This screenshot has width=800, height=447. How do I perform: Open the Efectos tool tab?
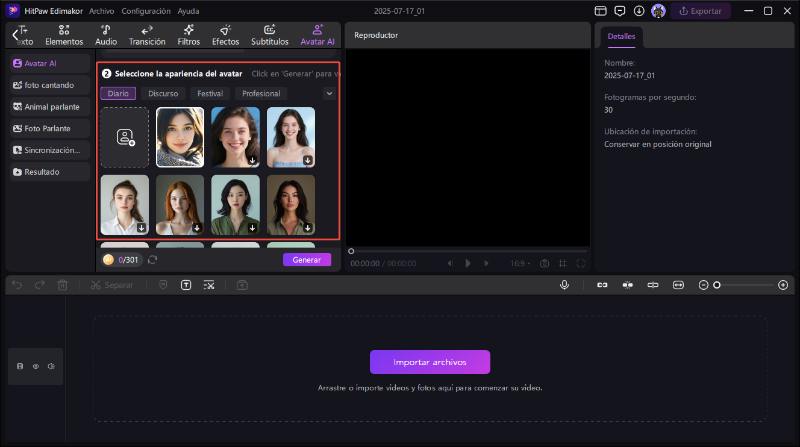[225, 35]
